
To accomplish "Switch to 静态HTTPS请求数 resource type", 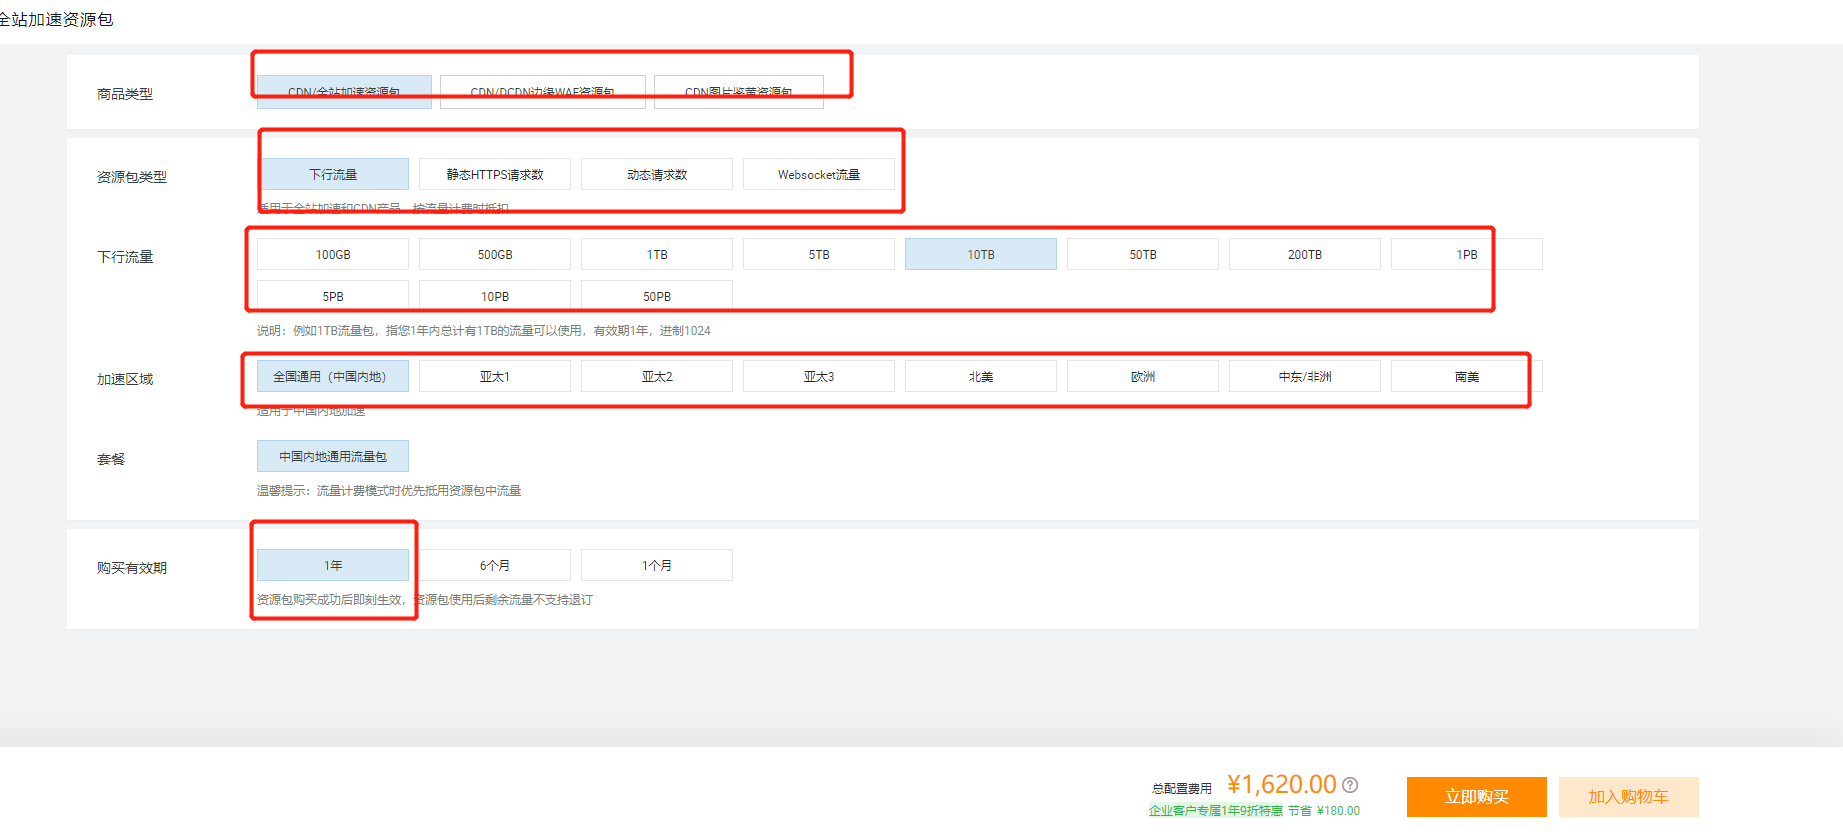I will click(495, 174).
